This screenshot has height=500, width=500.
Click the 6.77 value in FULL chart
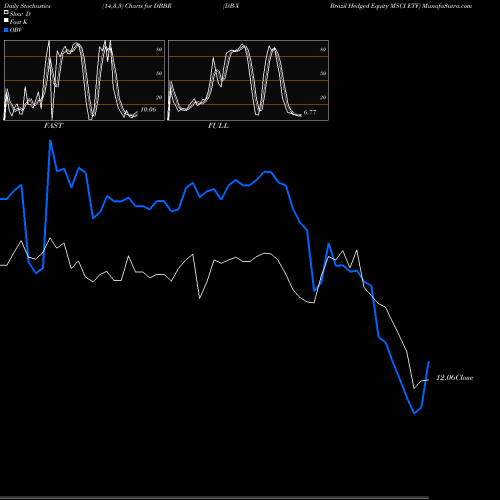310,112
